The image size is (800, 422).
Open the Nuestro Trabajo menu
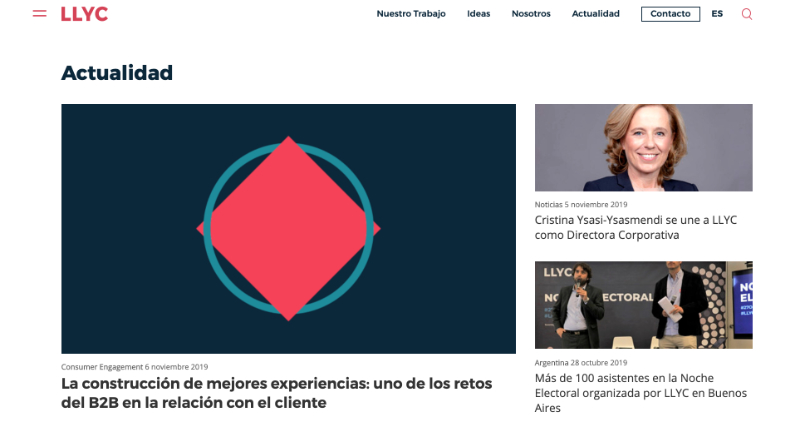click(x=411, y=14)
